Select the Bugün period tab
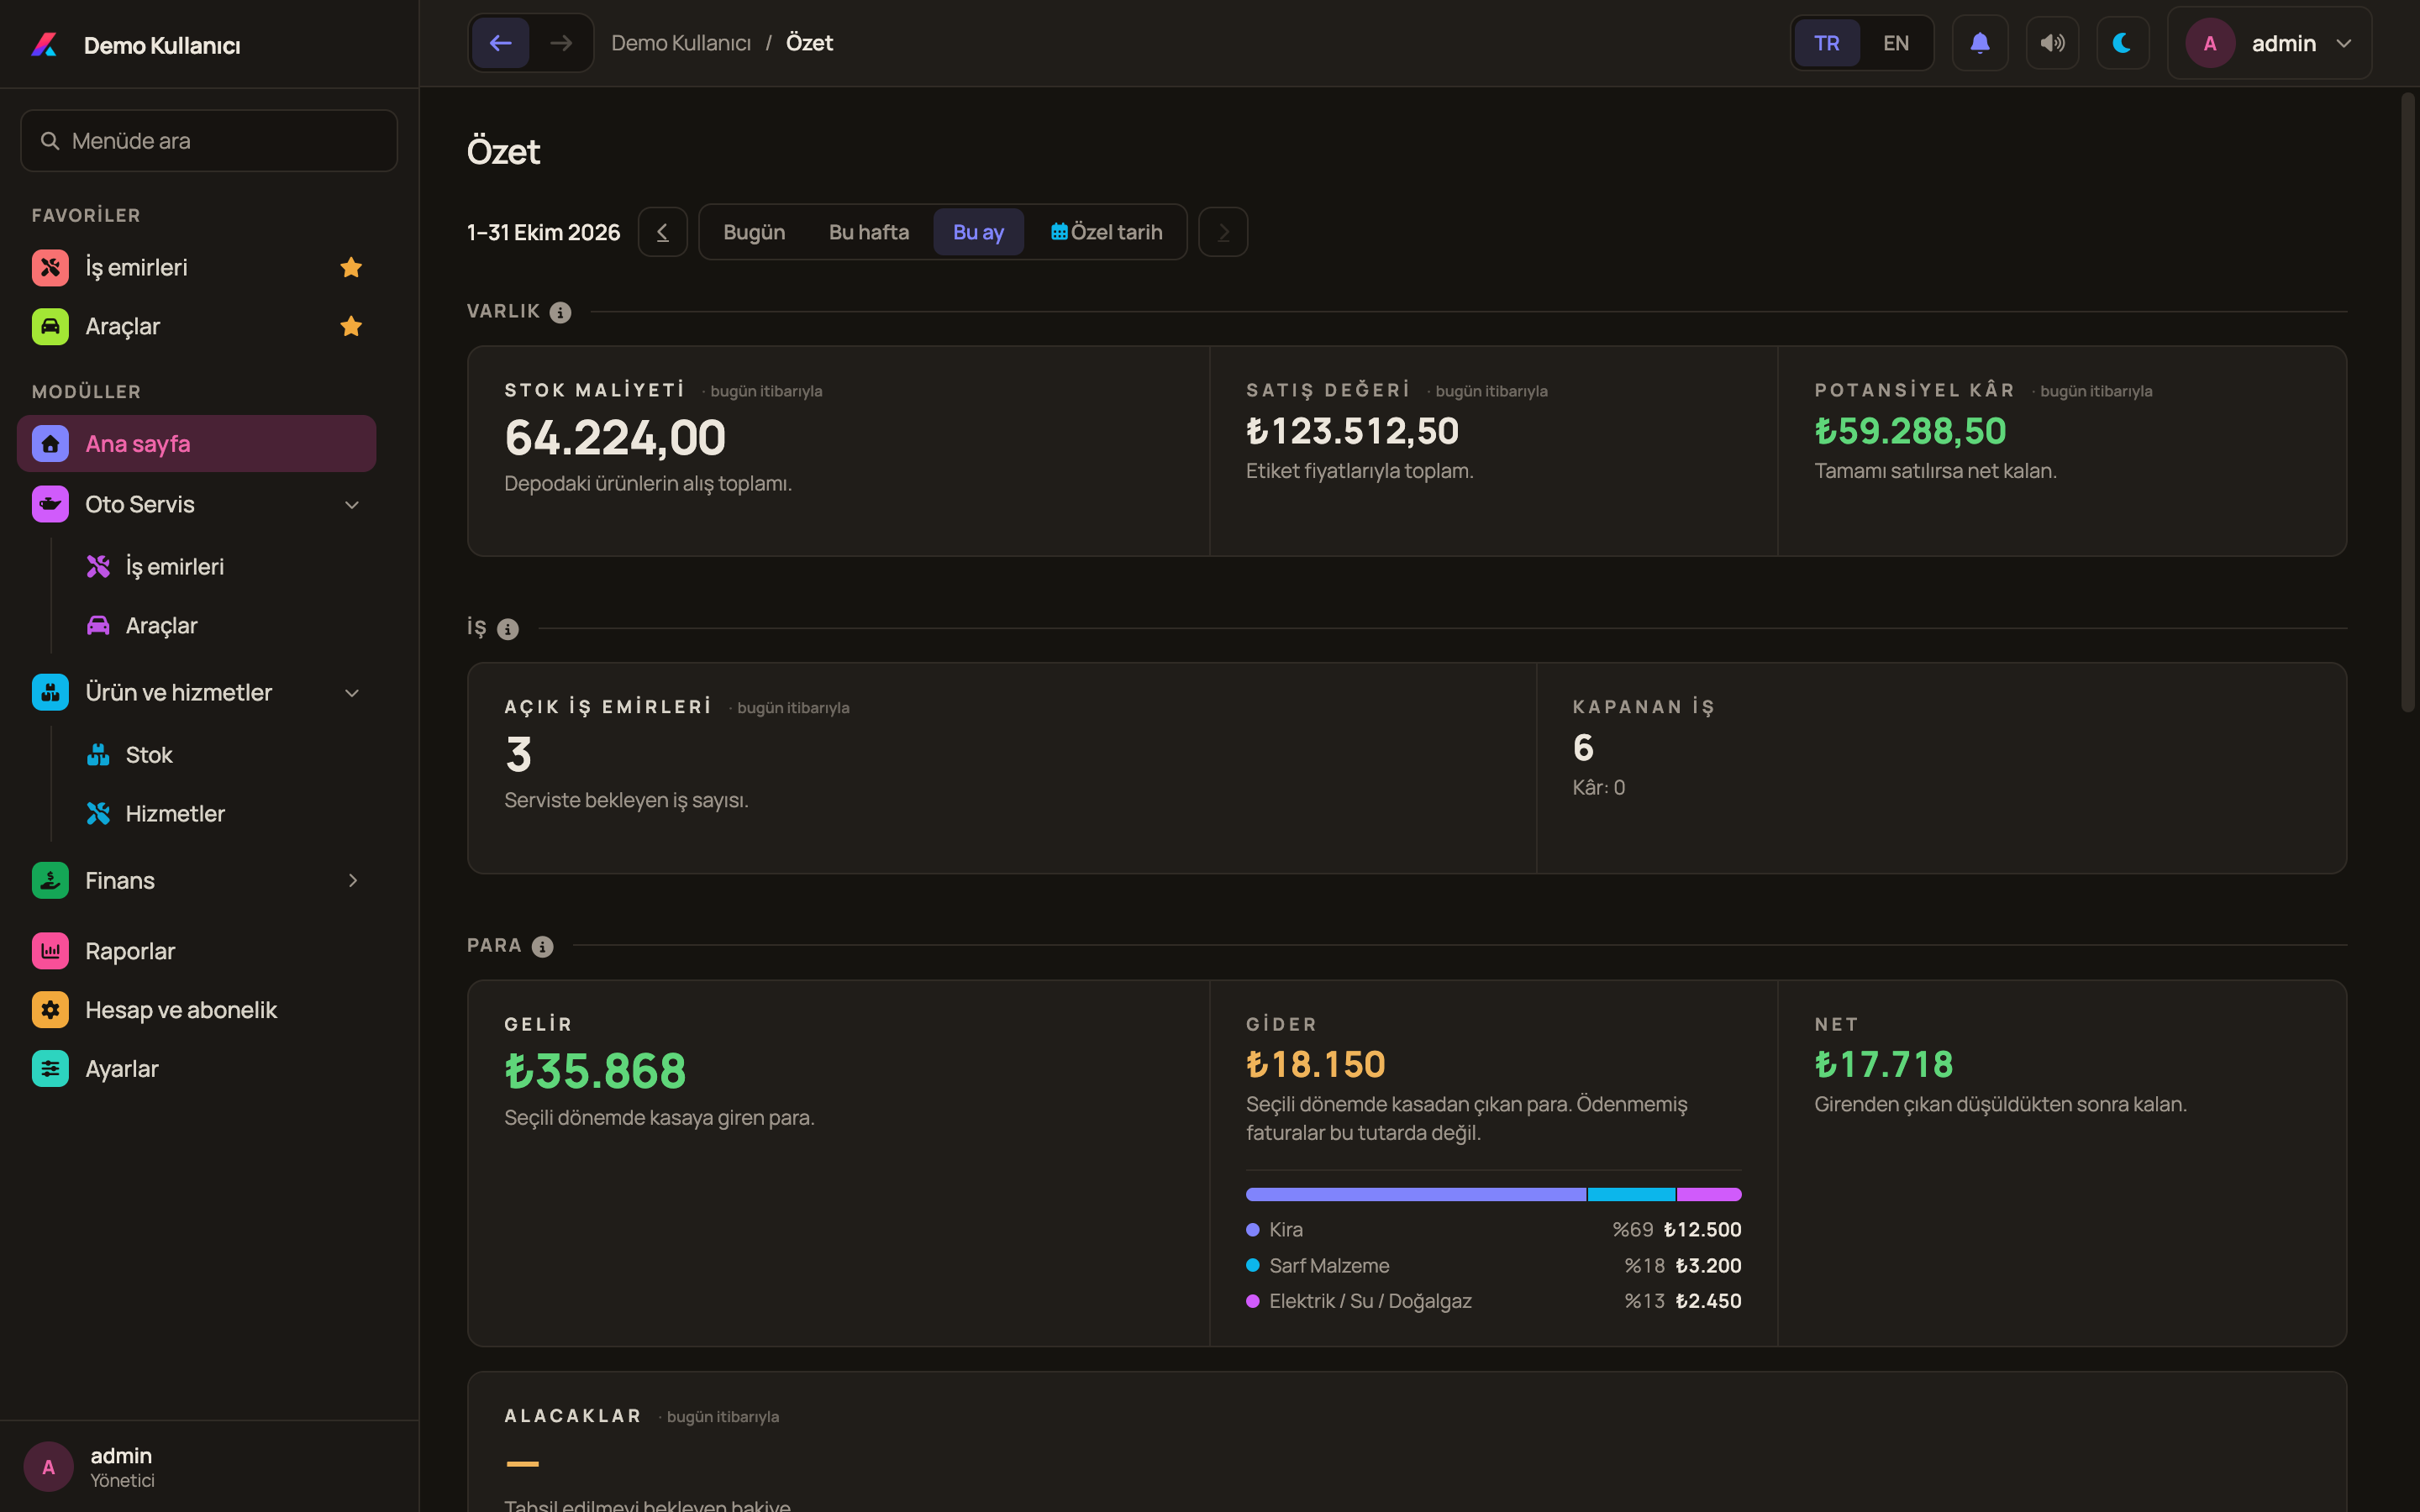This screenshot has width=2420, height=1512. point(754,232)
